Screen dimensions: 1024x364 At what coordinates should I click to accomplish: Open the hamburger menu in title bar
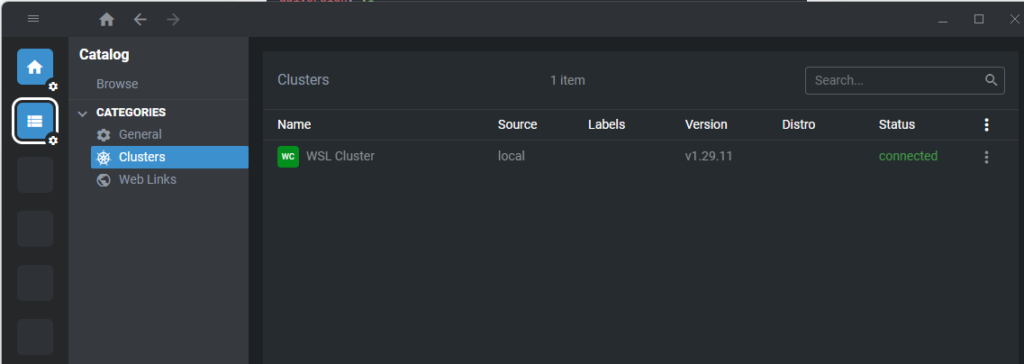[33, 19]
